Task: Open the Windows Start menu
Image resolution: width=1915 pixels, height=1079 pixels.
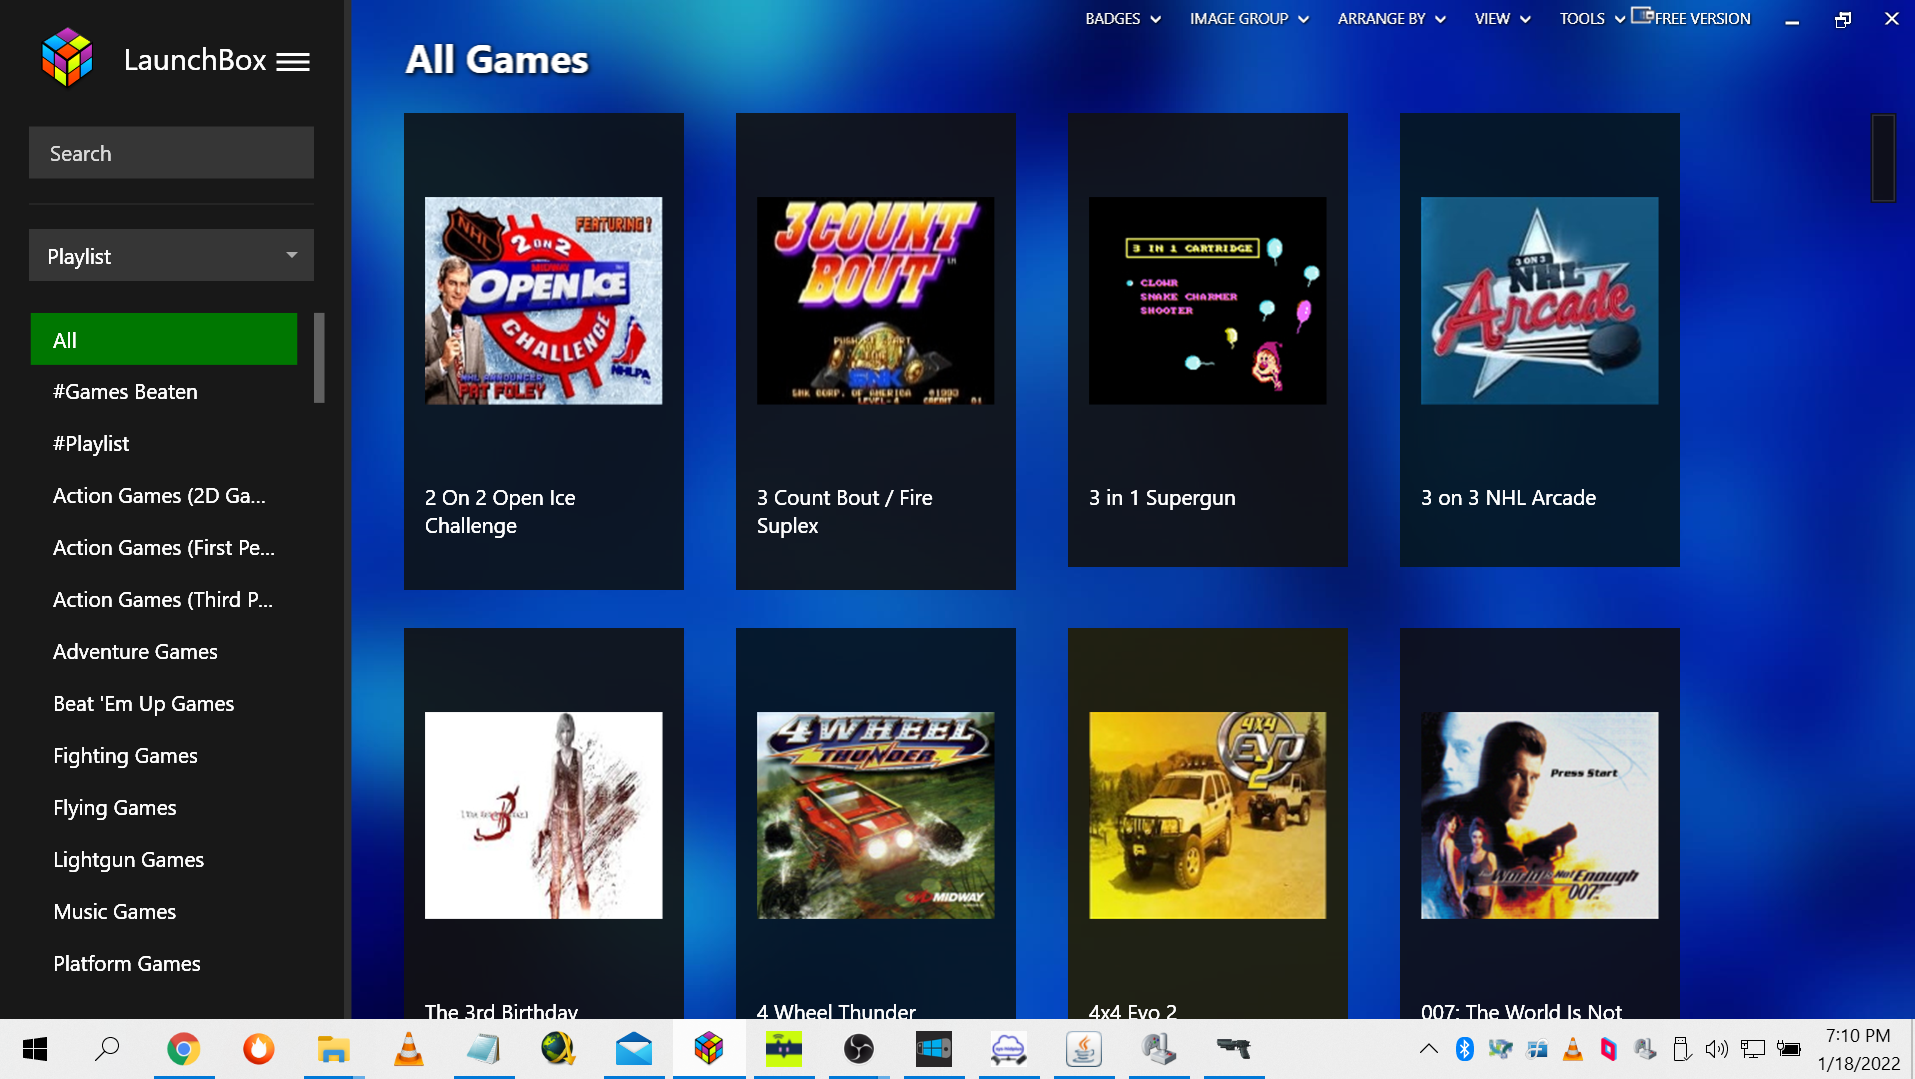Action: pos(35,1049)
